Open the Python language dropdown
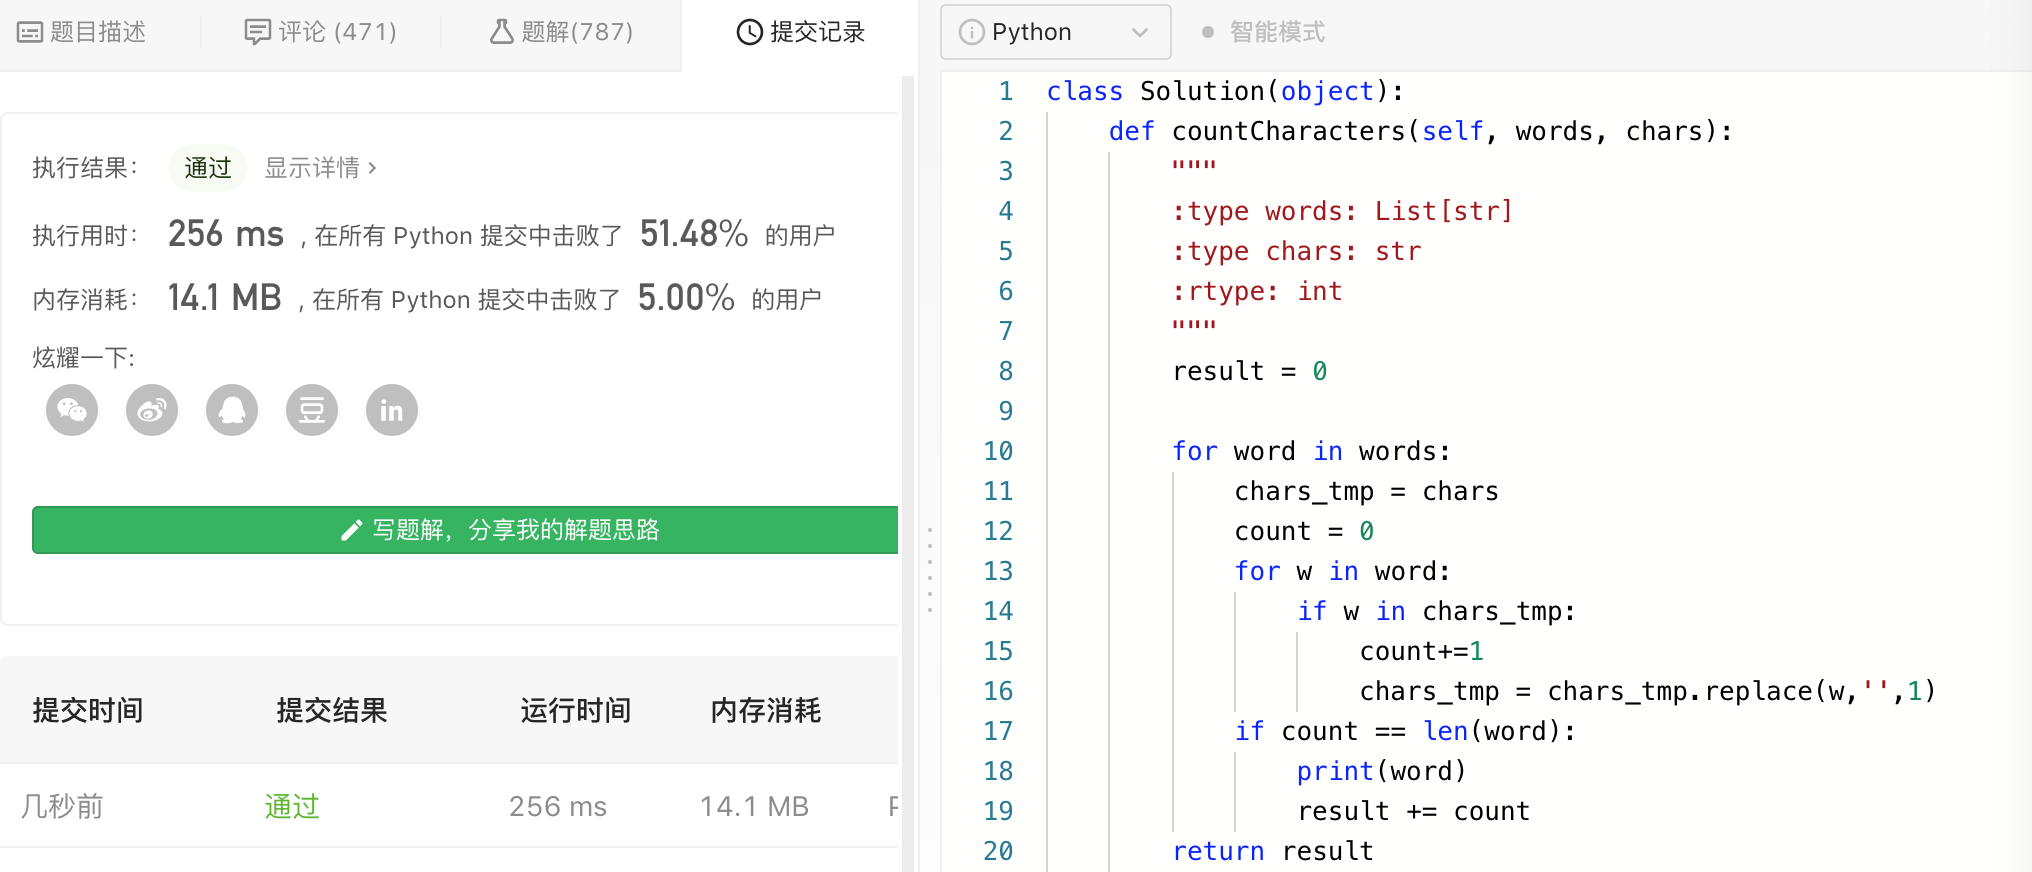Image resolution: width=2032 pixels, height=872 pixels. tap(1055, 32)
